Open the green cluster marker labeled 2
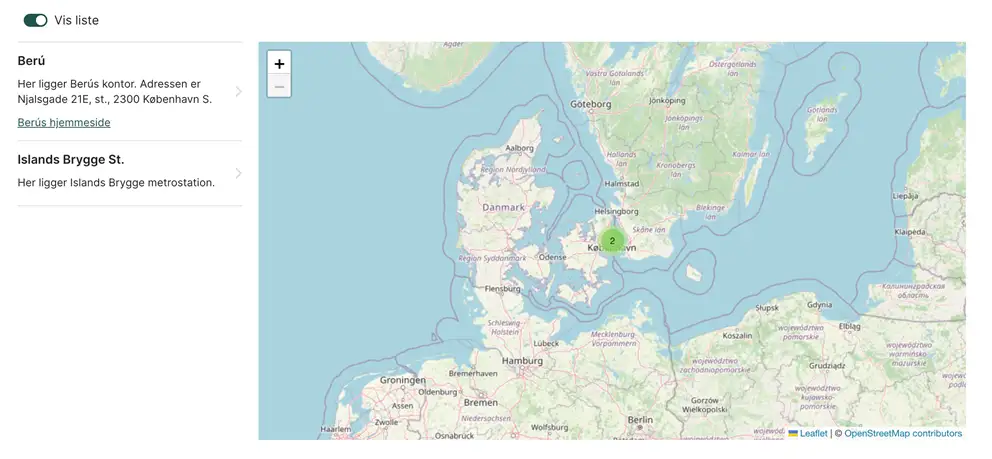This screenshot has width=992, height=459. [x=612, y=241]
